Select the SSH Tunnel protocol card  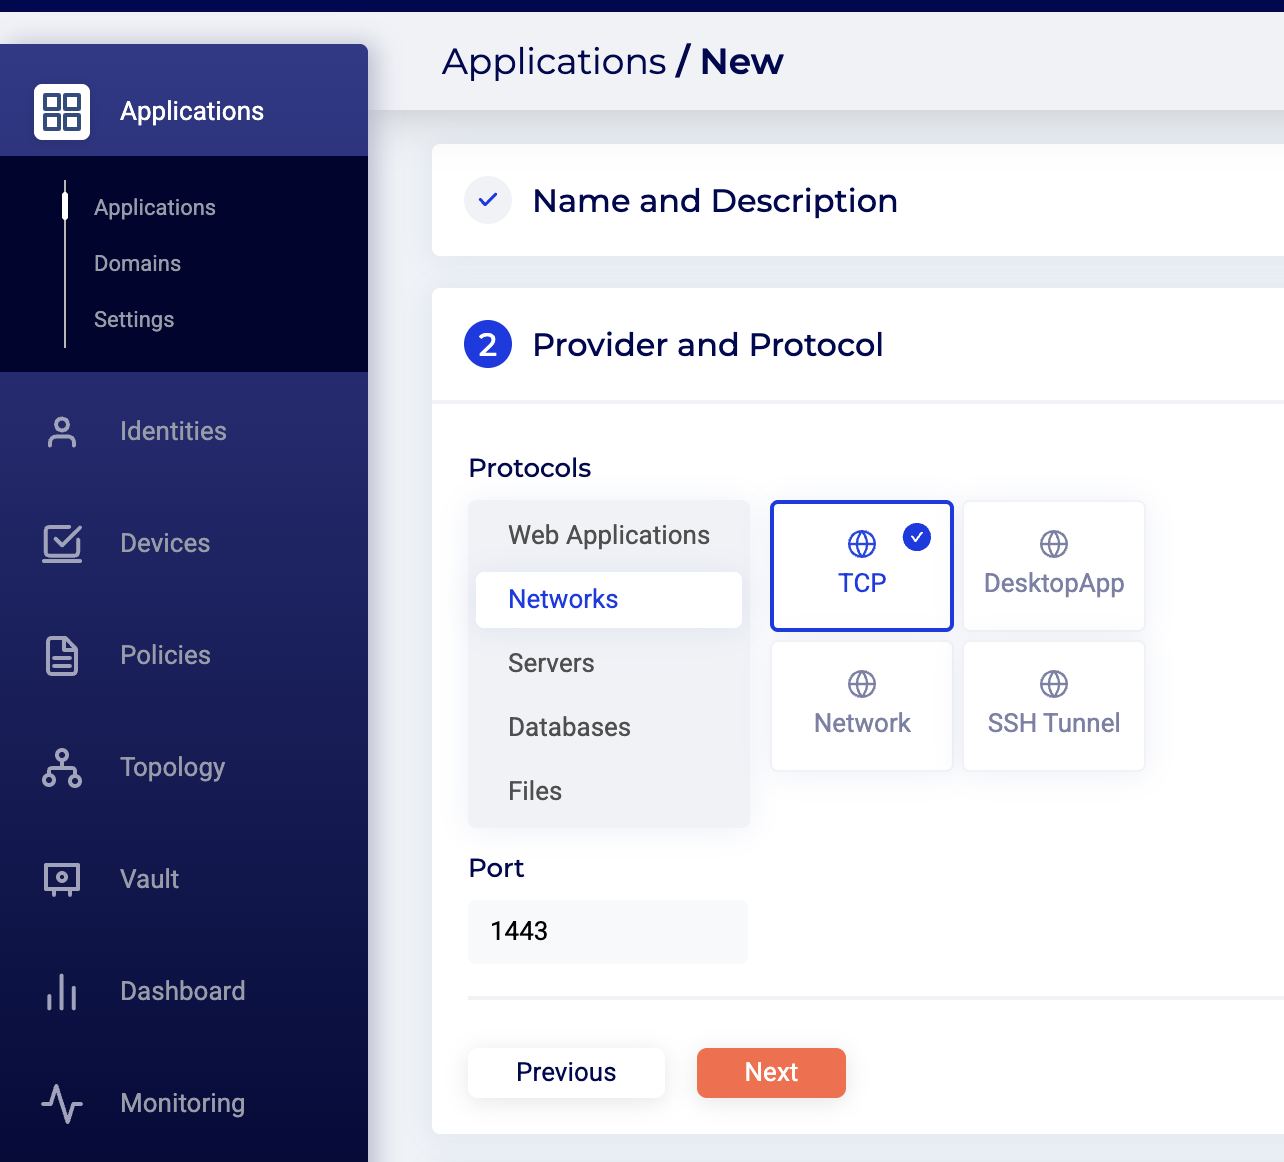point(1053,706)
